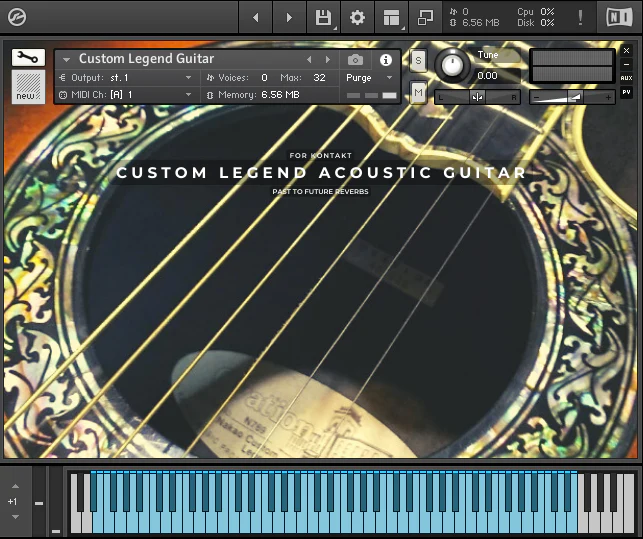Open instrument edit mode with wrench icon
Viewport: 643px width, 539px height.
point(28,57)
